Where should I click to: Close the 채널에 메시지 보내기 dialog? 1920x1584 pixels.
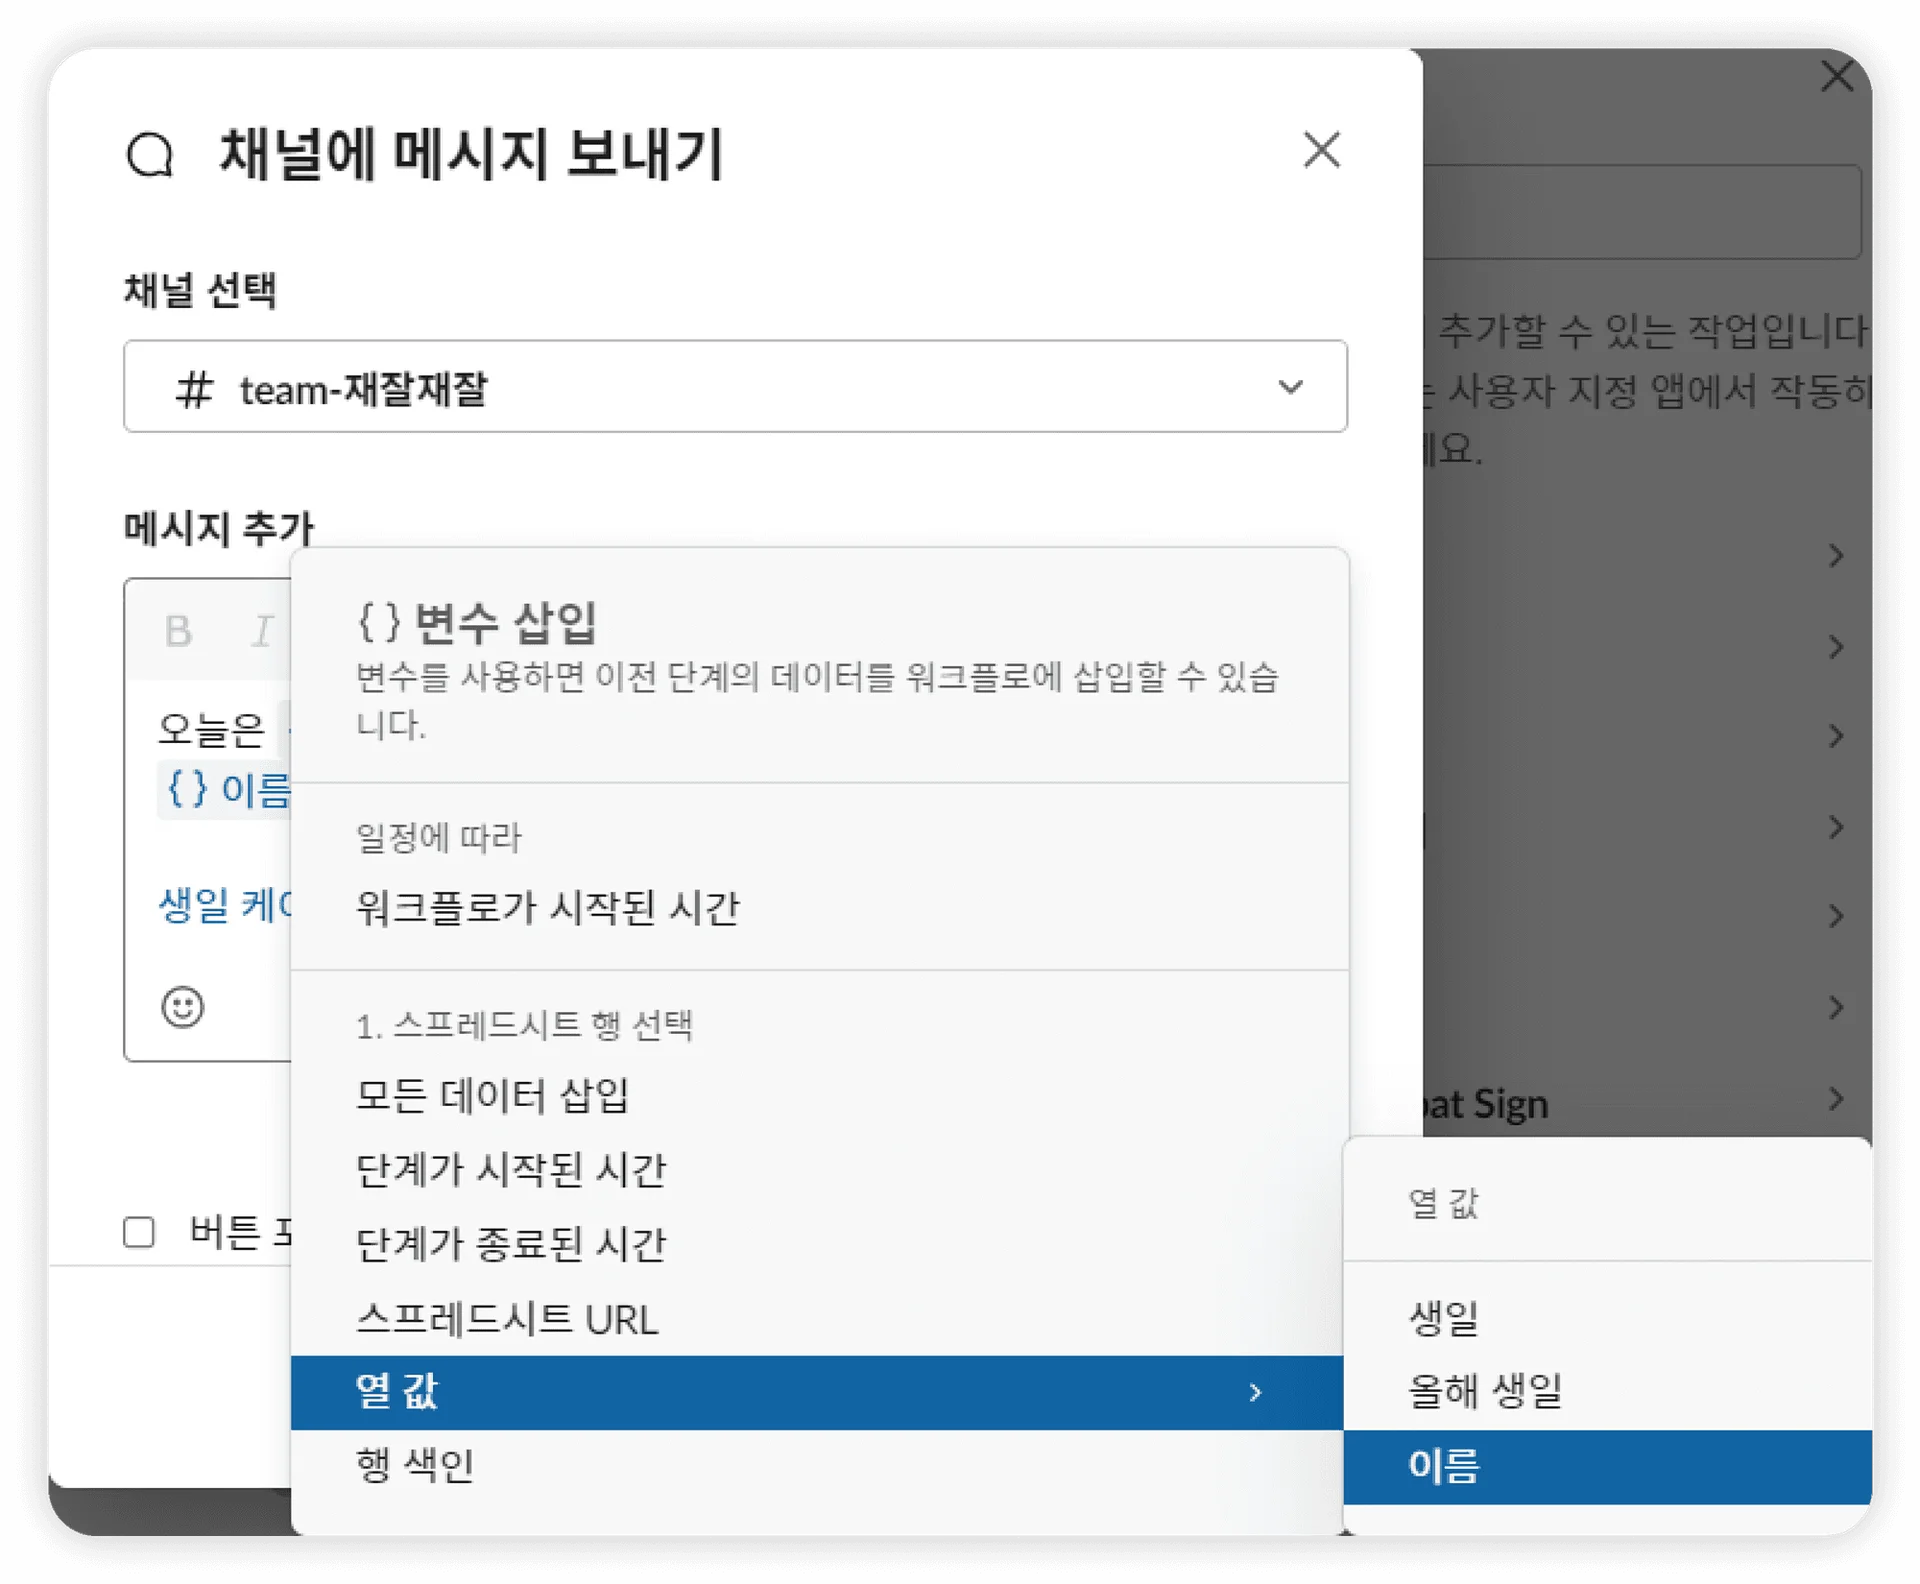[x=1321, y=151]
